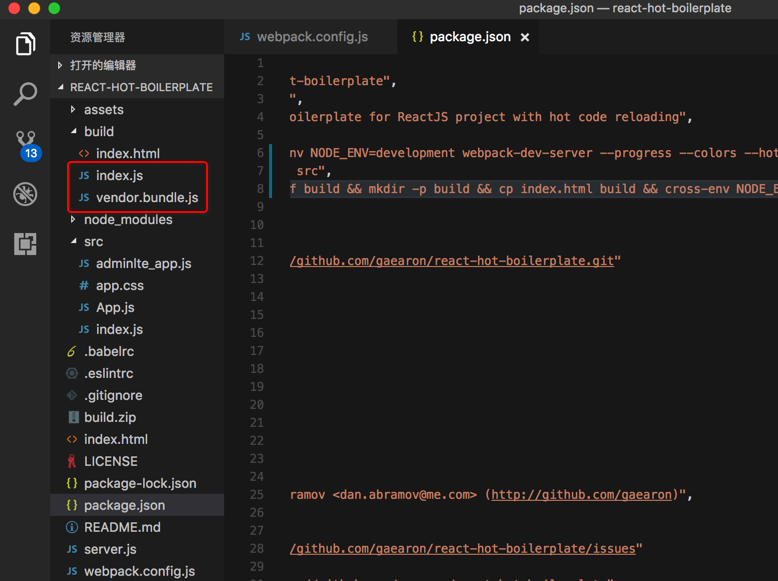This screenshot has height=581, width=778.
Task: Open root index.html file
Action: [x=137, y=439]
